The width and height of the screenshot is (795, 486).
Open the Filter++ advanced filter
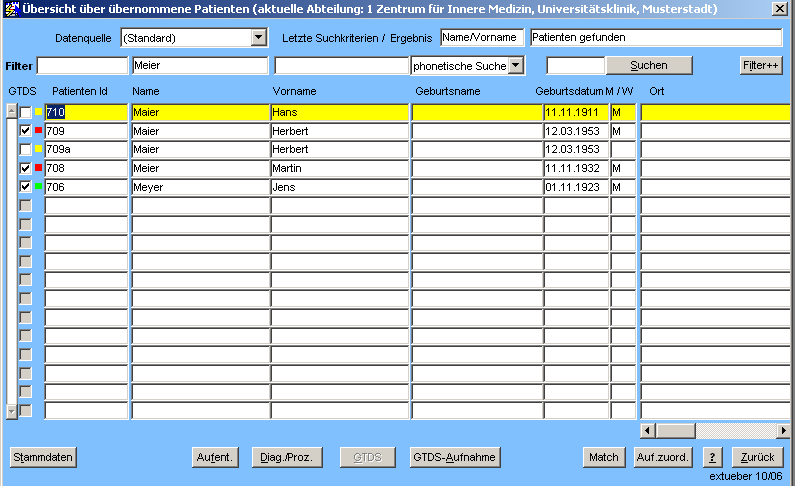point(761,66)
